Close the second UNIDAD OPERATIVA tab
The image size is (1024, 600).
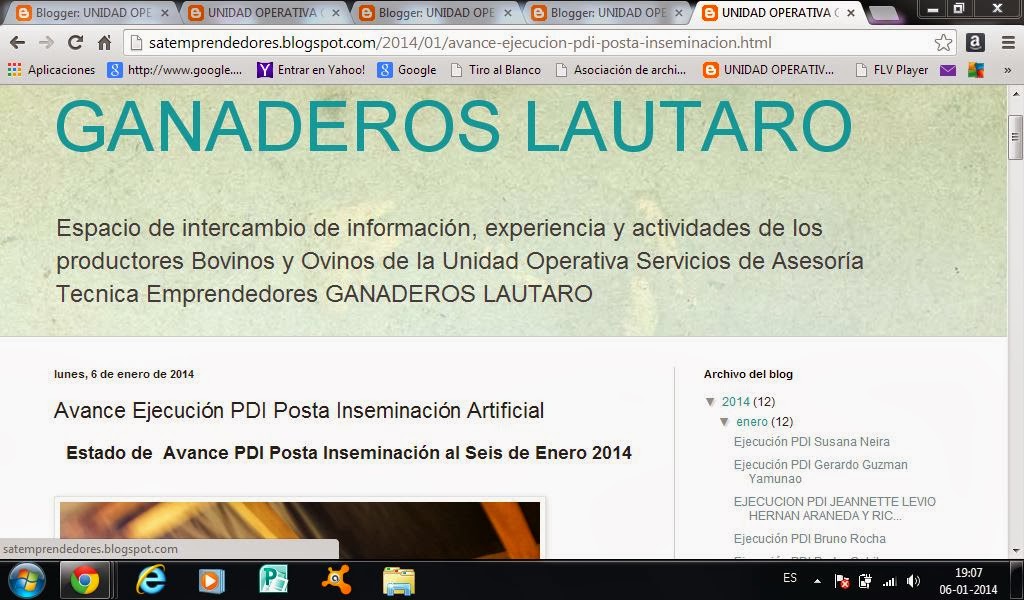[336, 12]
